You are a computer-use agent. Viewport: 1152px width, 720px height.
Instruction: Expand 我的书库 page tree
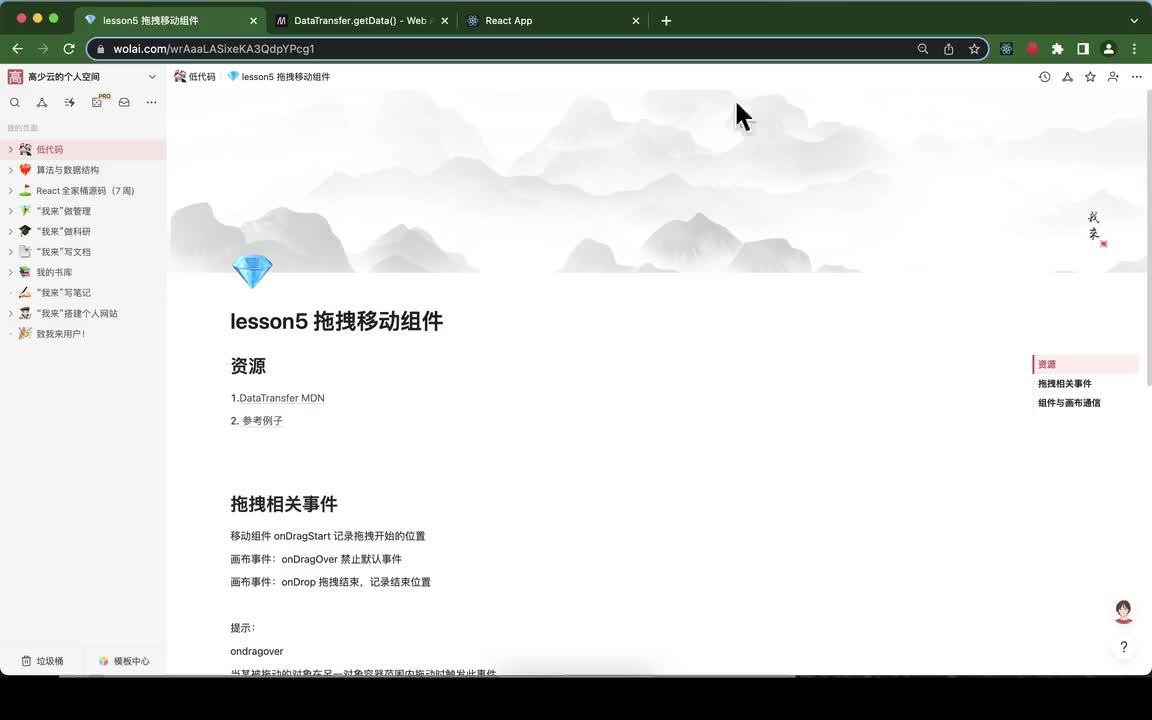click(10, 272)
